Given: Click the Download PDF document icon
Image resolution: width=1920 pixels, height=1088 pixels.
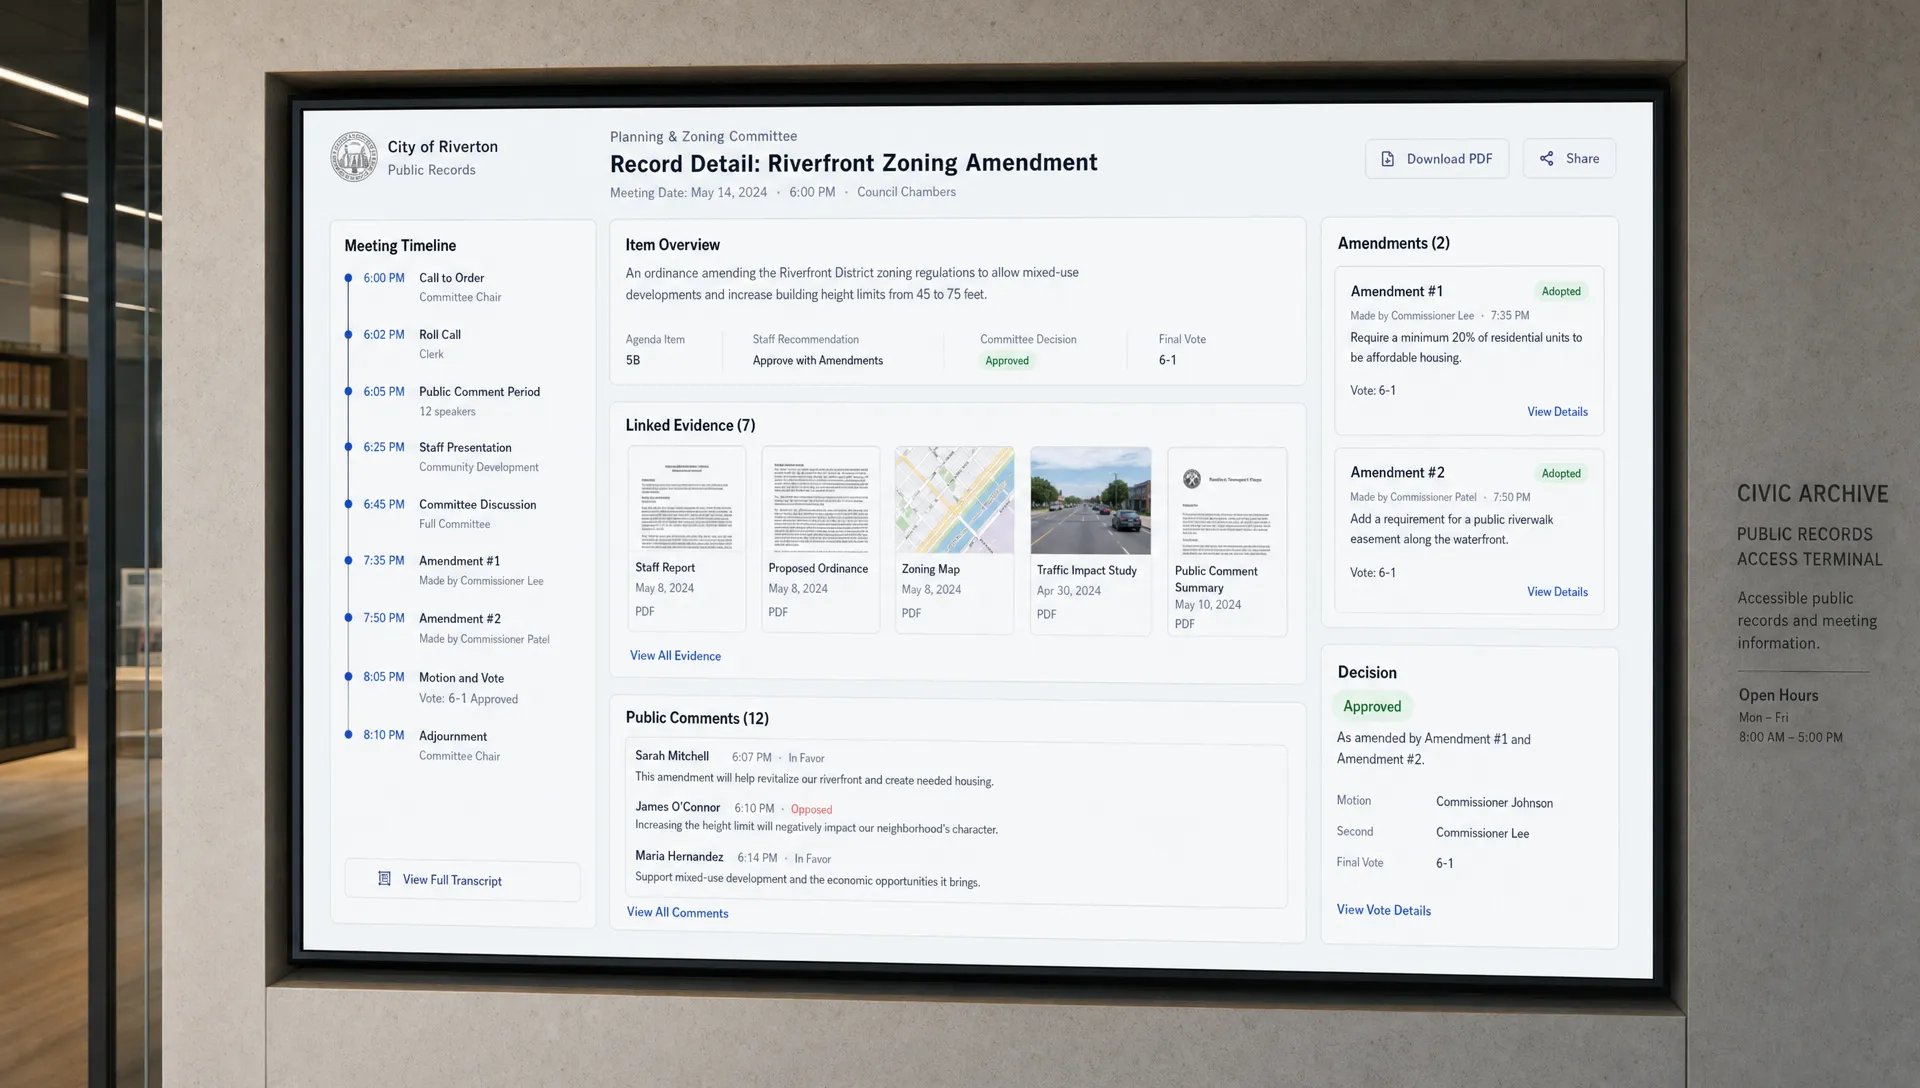Looking at the screenshot, I should [x=1388, y=159].
